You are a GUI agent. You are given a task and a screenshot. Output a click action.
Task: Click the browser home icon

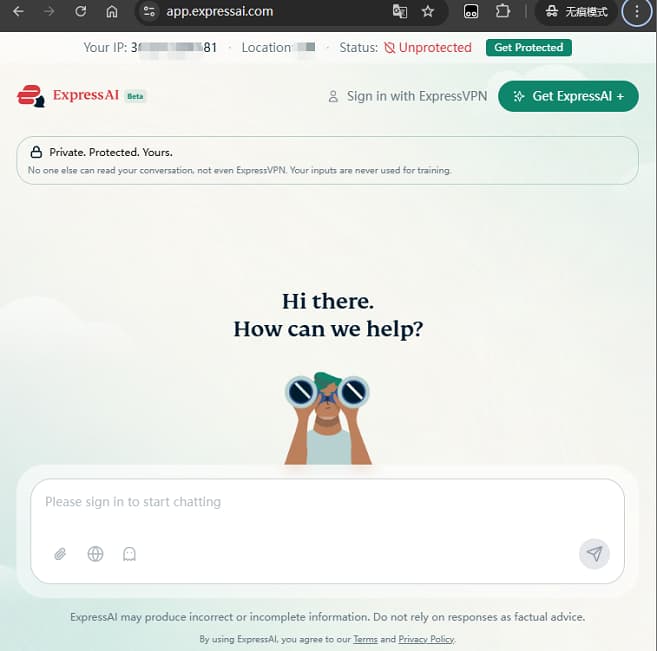111,11
